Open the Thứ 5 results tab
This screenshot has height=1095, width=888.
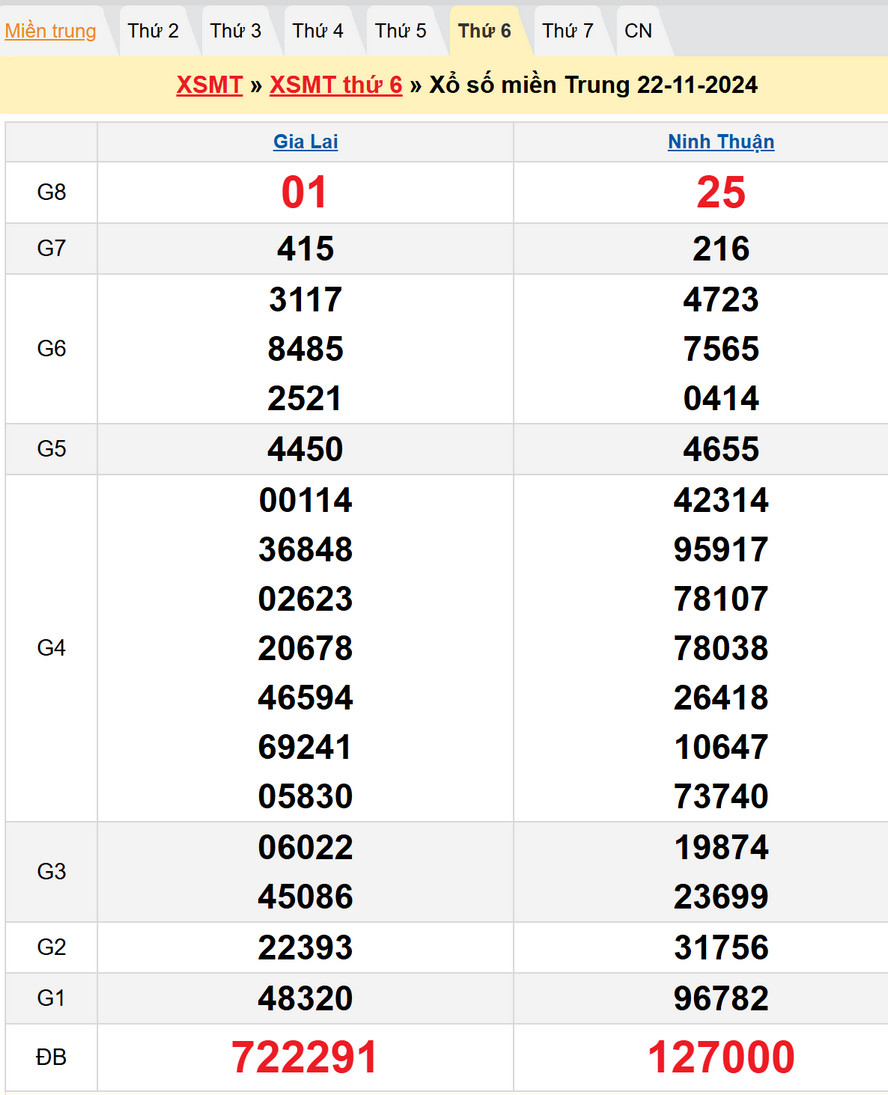[401, 31]
